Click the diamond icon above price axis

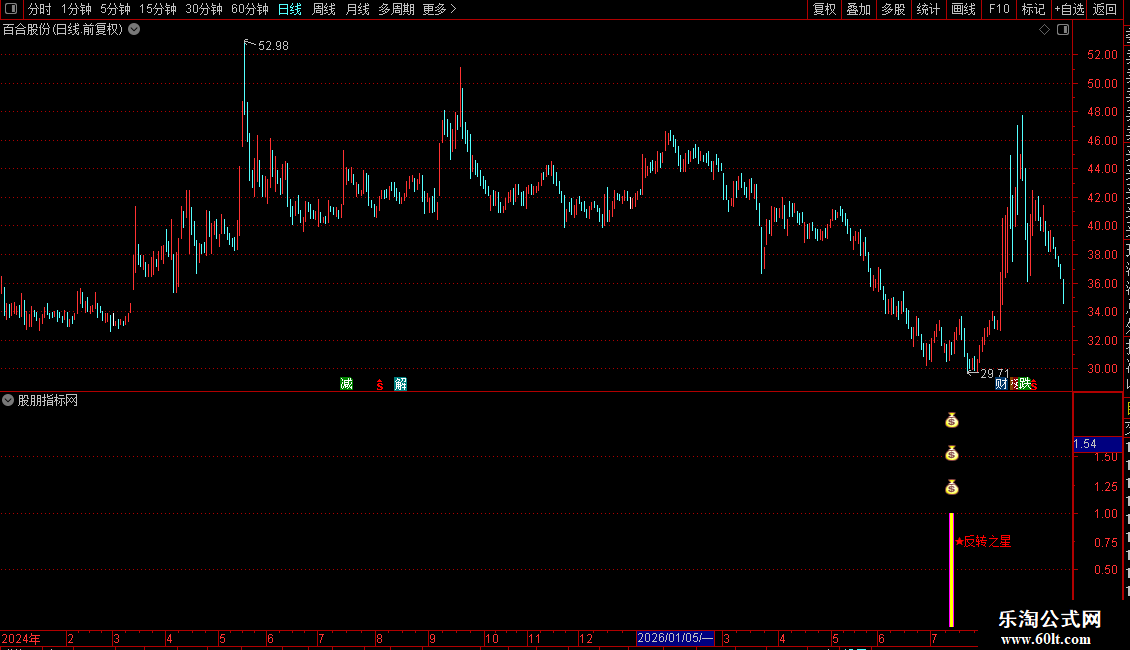coord(1044,30)
